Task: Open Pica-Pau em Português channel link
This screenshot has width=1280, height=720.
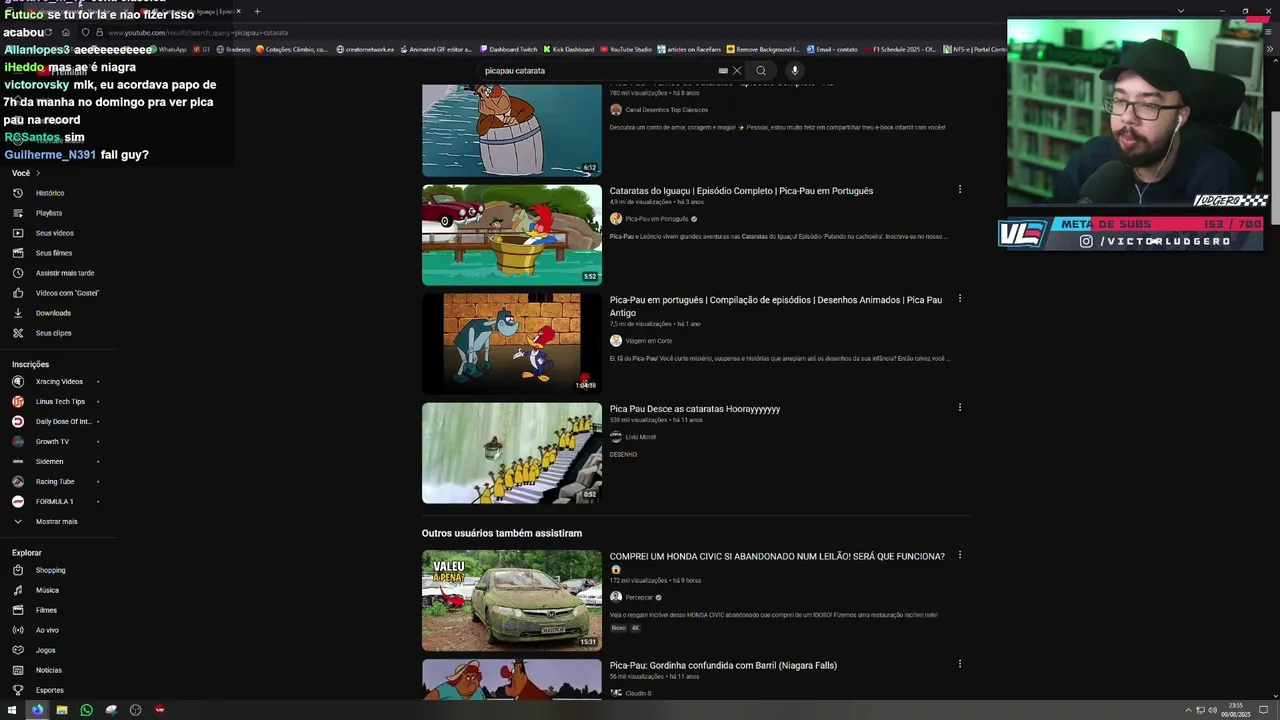Action: click(x=657, y=219)
